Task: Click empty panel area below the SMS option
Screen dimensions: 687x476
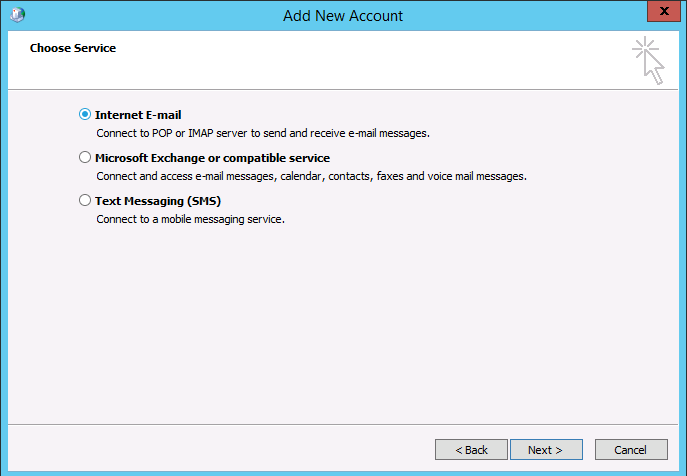Action: click(343, 324)
